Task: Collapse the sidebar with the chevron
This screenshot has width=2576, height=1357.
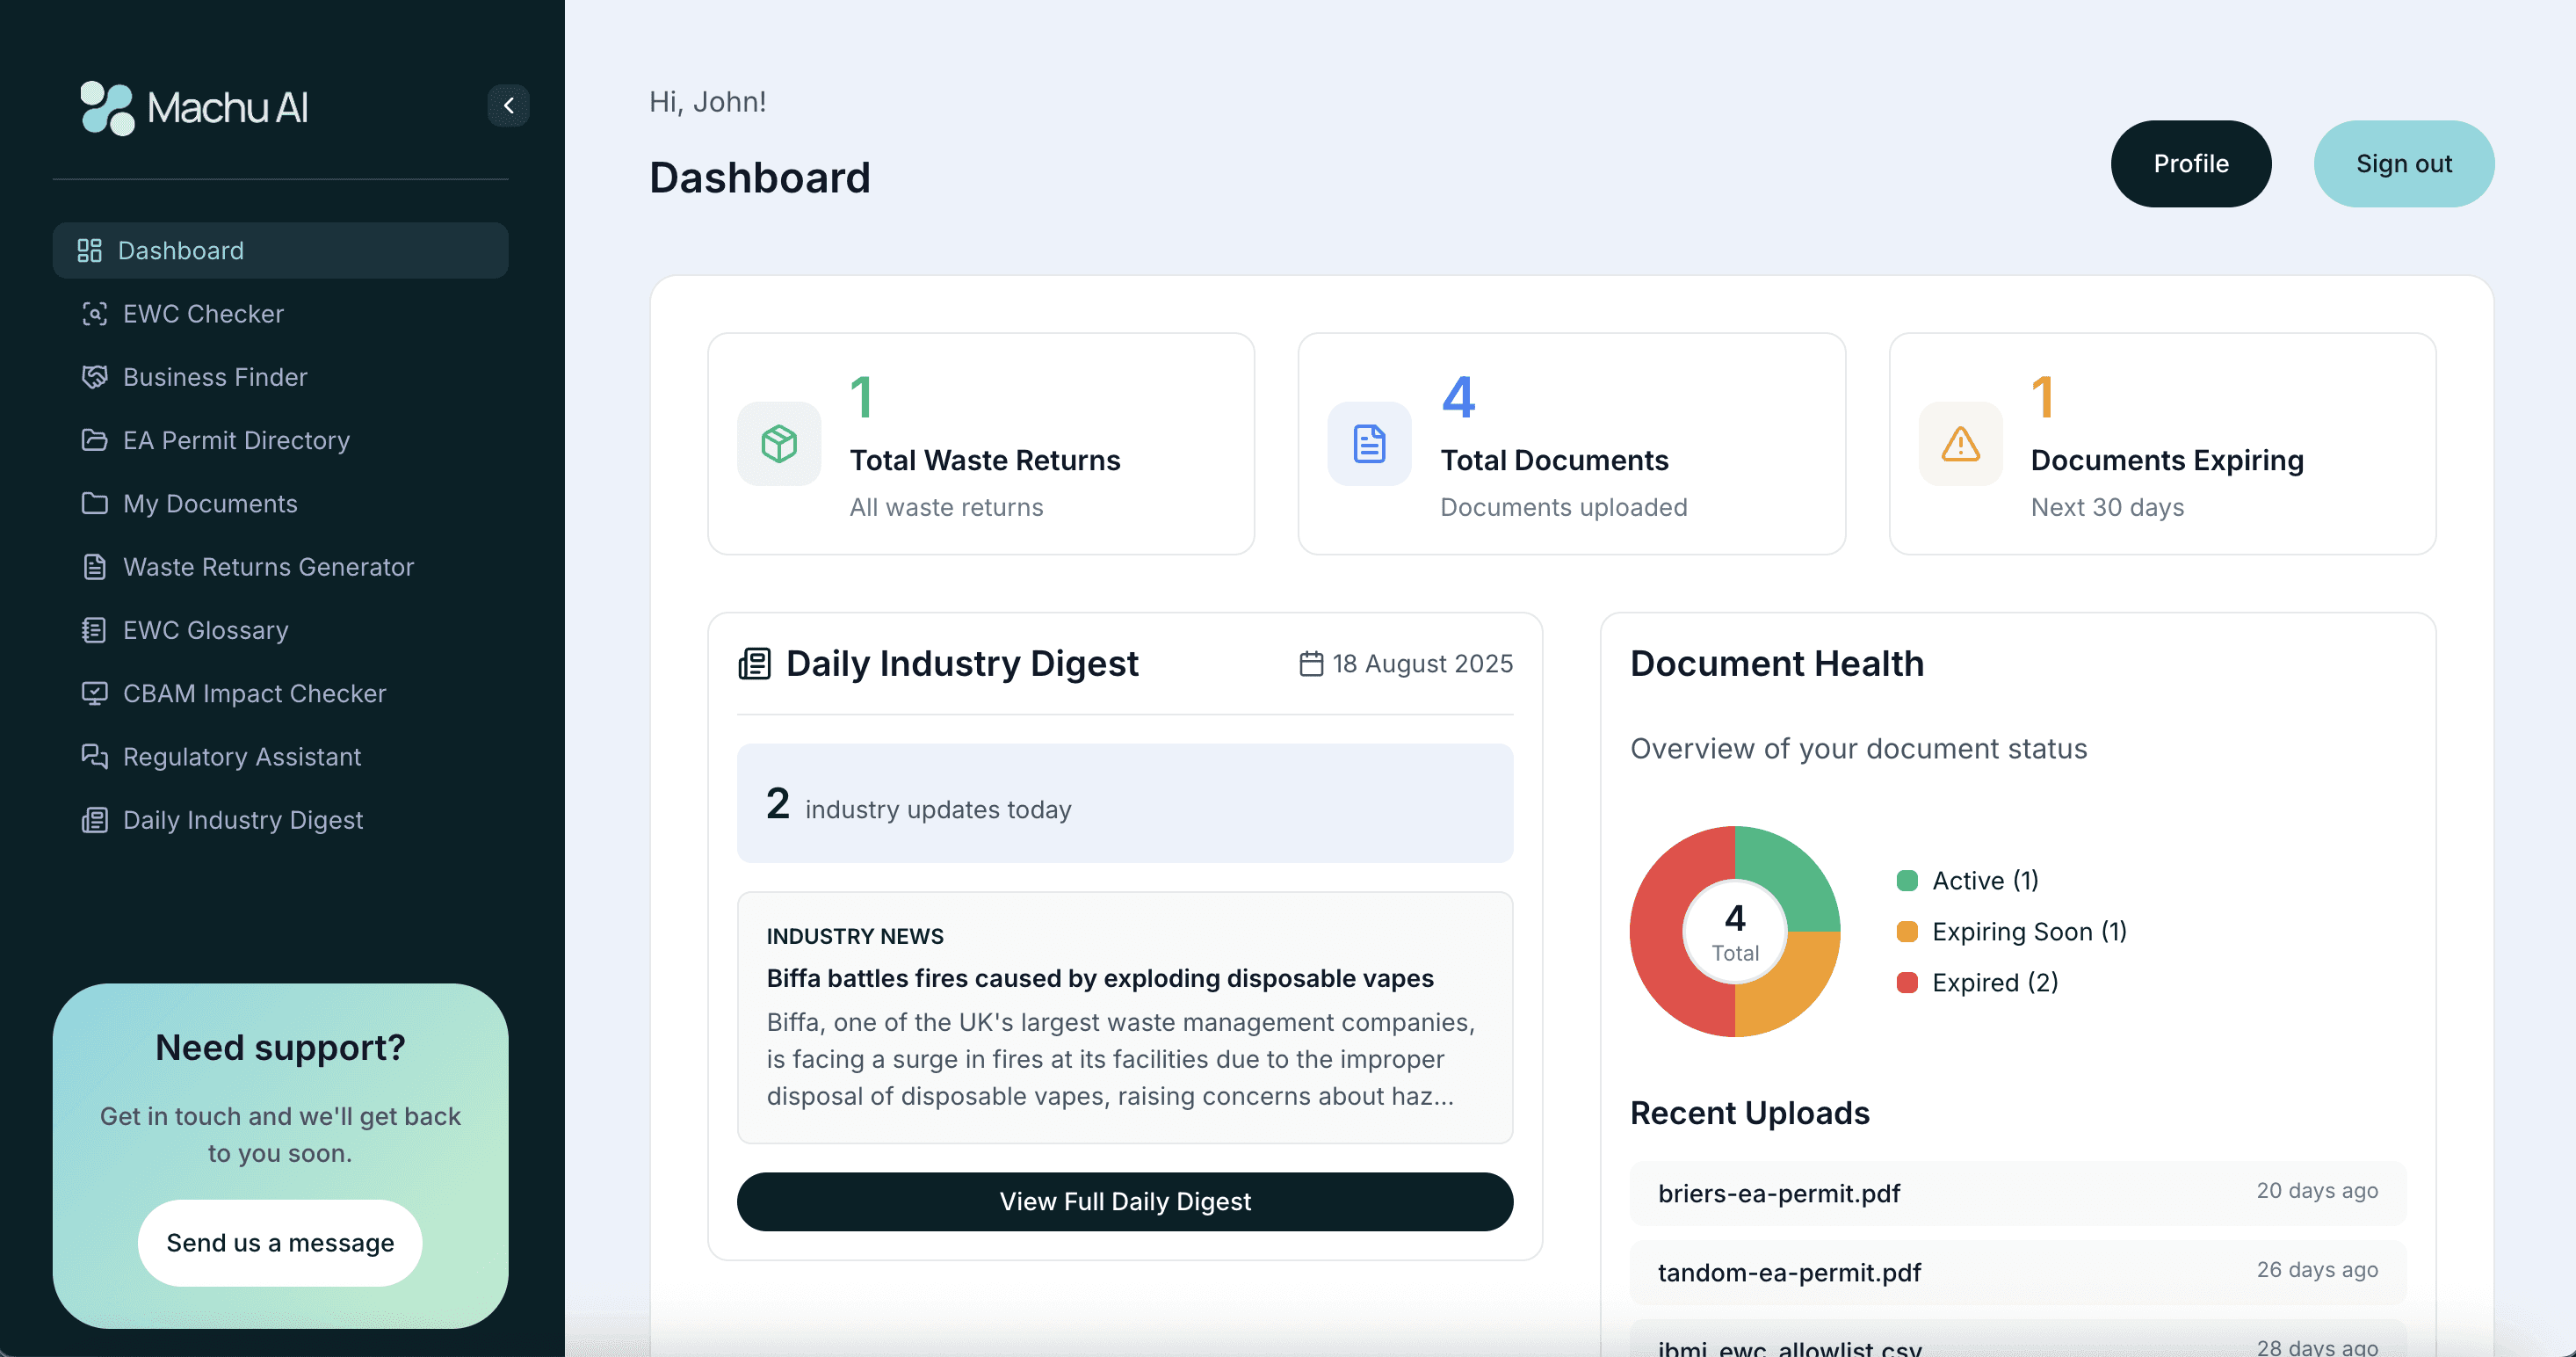Action: click(509, 105)
